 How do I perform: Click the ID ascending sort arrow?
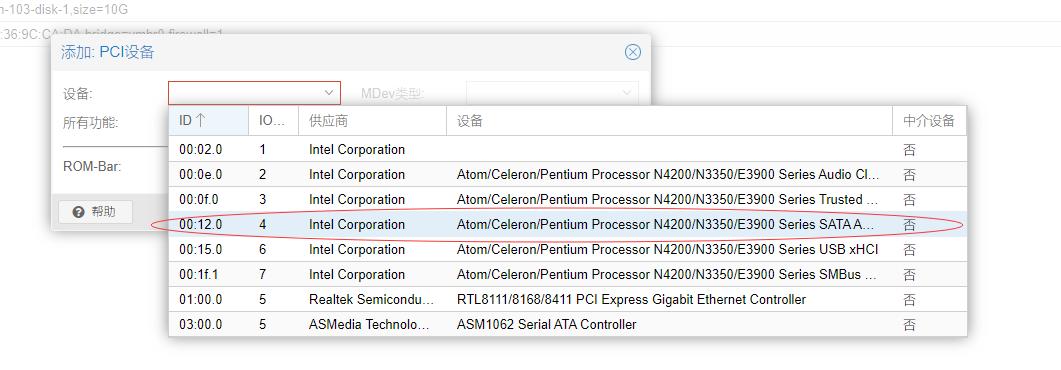coord(200,120)
